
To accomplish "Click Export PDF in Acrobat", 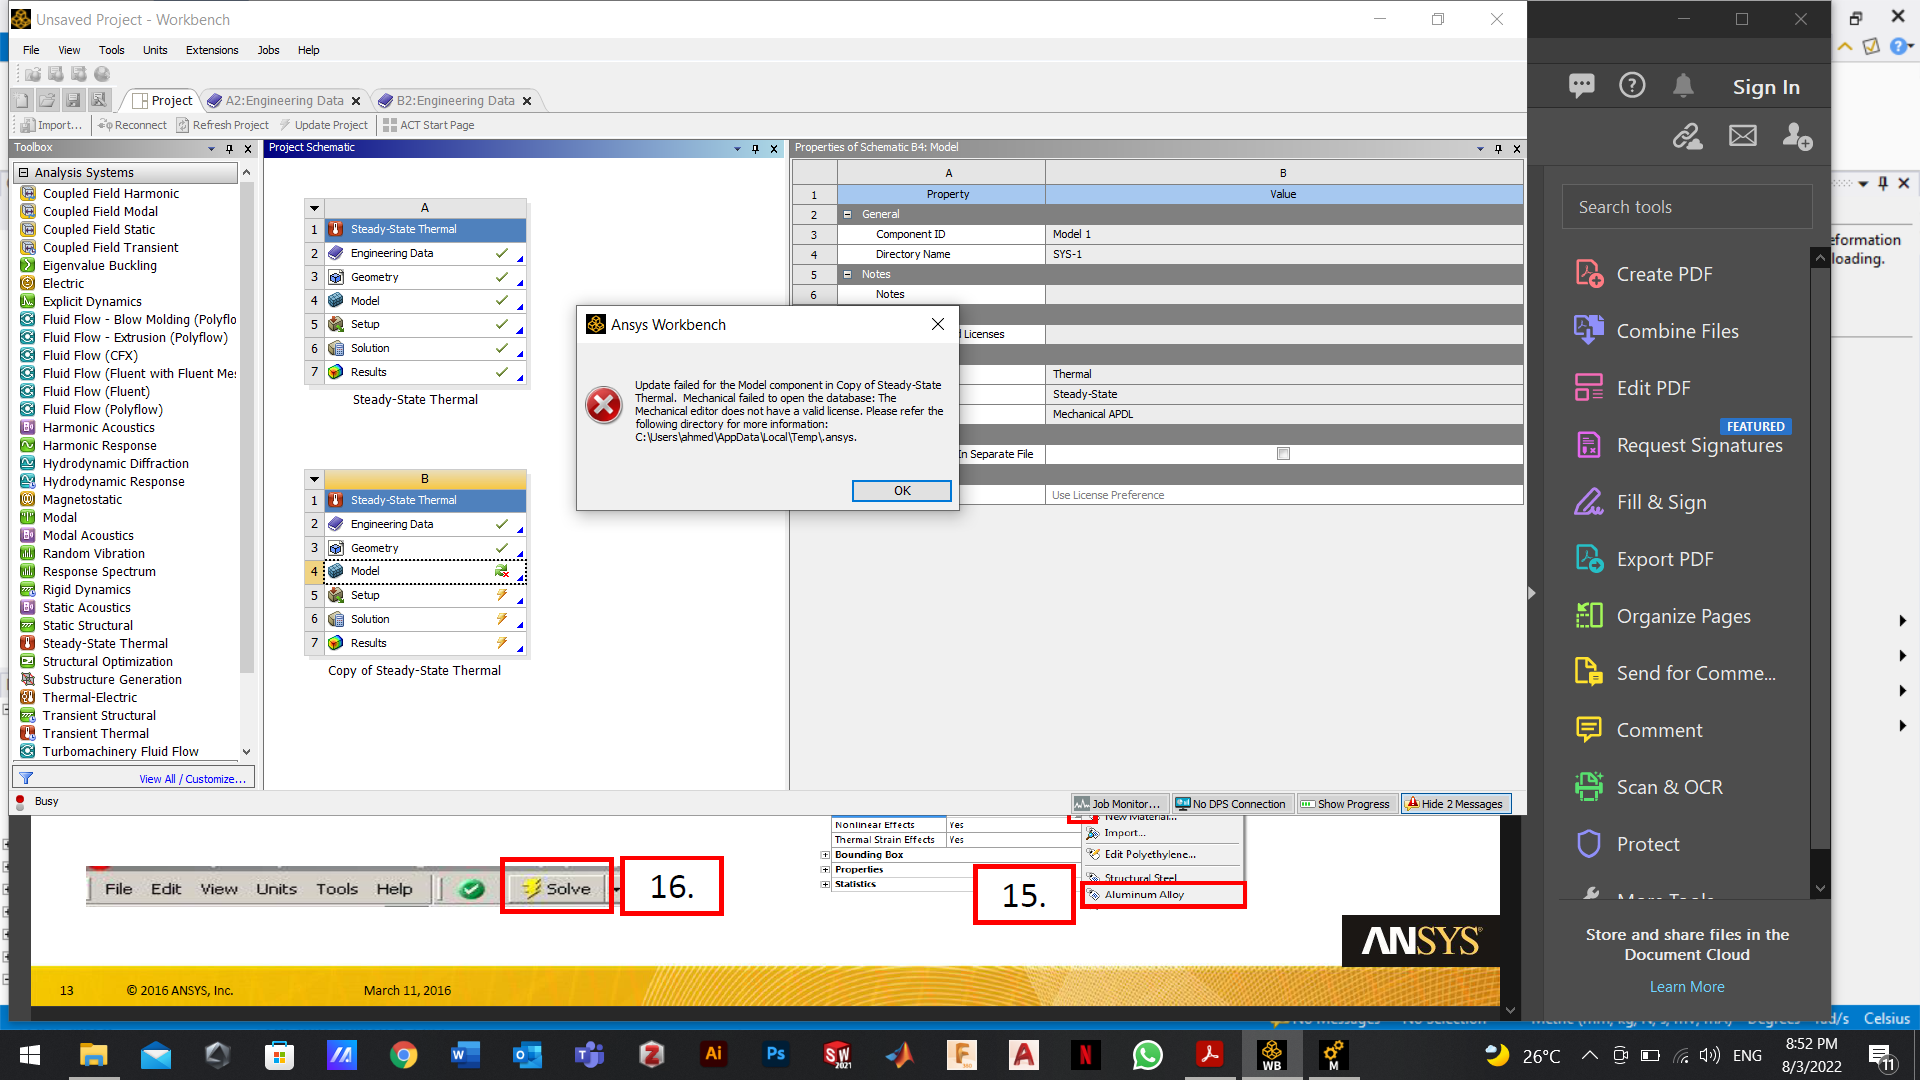I will tap(1644, 559).
